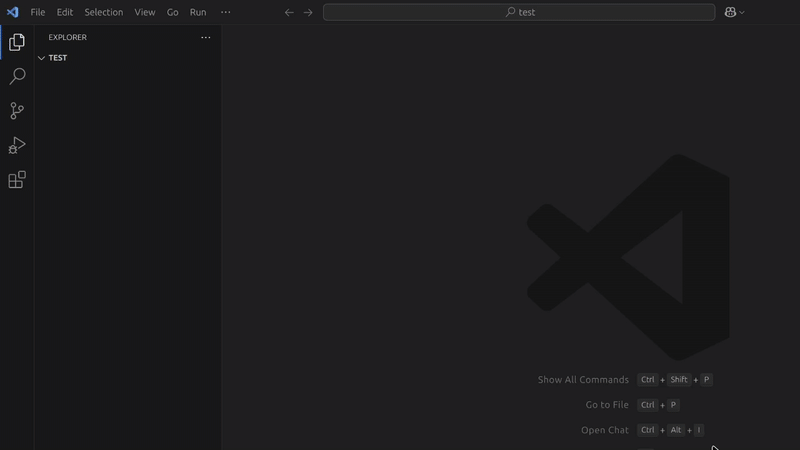
Task: Open the File menu
Action: 38,12
